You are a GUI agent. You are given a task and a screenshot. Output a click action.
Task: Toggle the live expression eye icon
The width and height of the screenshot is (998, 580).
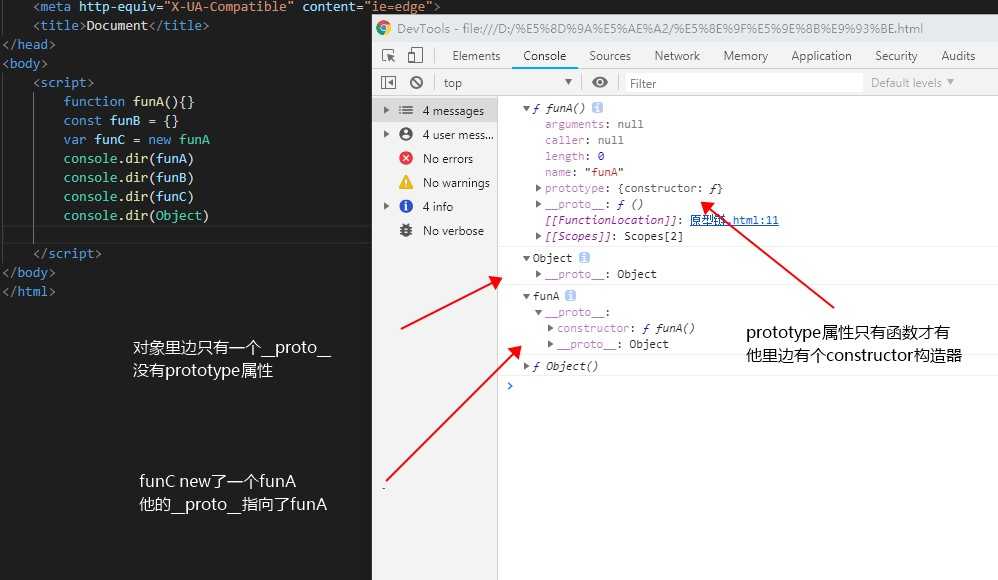pyautogui.click(x=600, y=82)
